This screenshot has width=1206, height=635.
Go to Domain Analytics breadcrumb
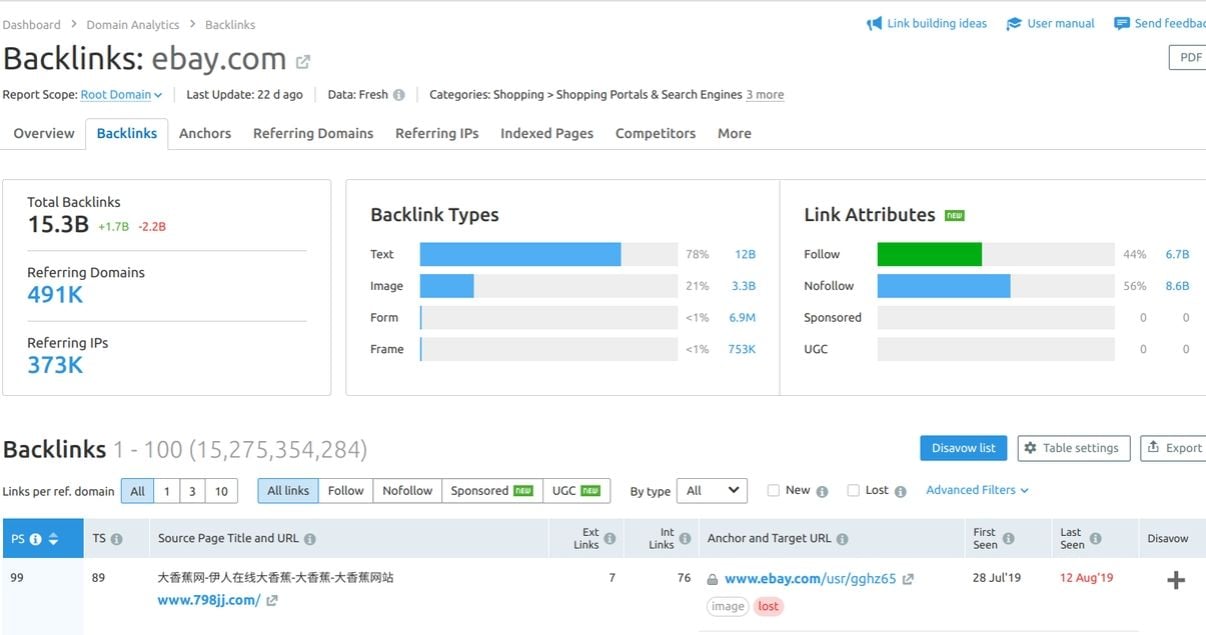133,24
